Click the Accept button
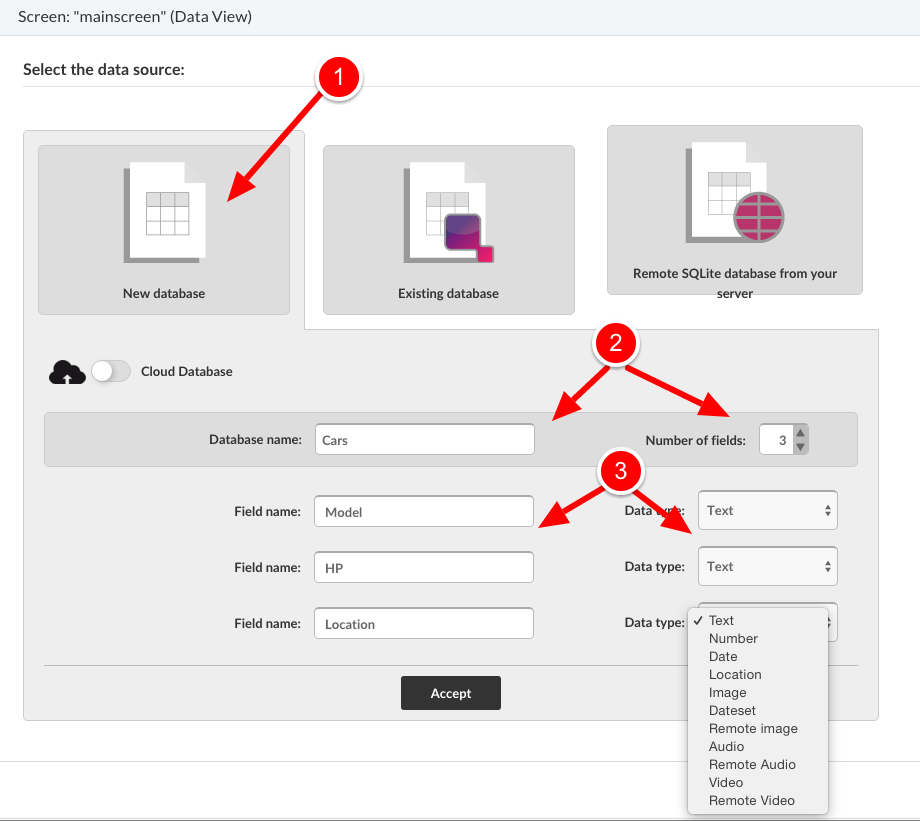 click(451, 693)
